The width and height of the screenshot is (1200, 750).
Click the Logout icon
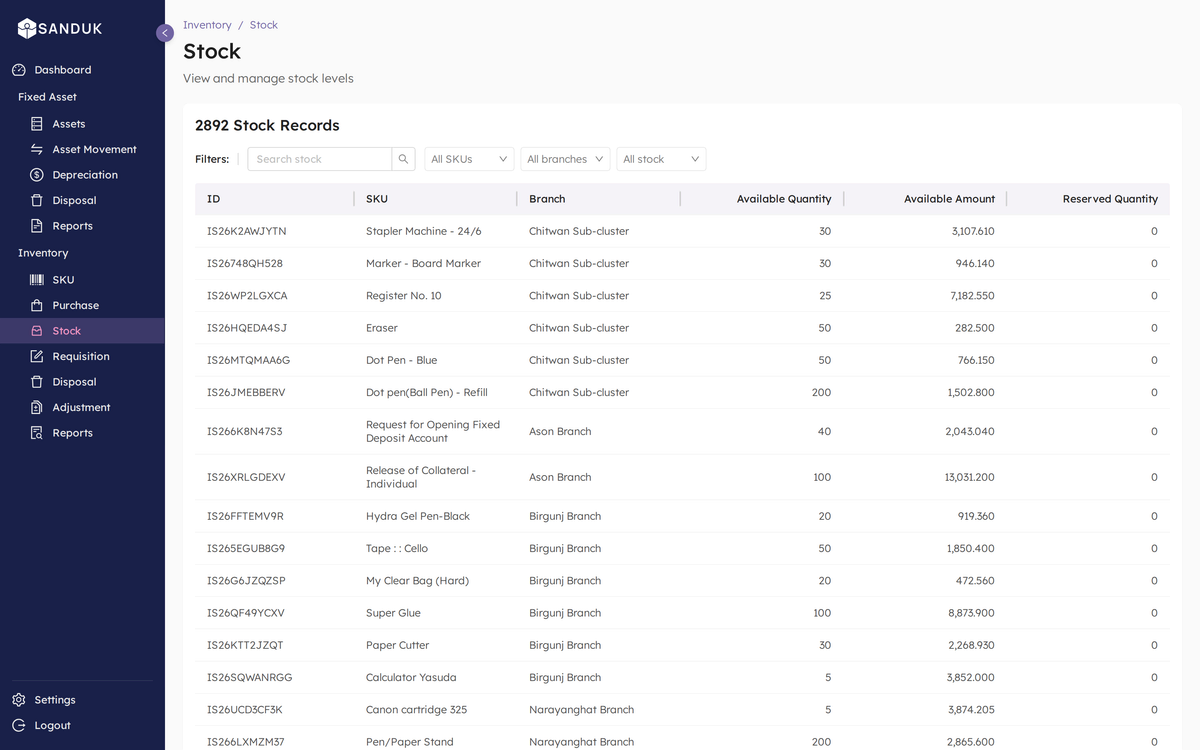point(19,725)
